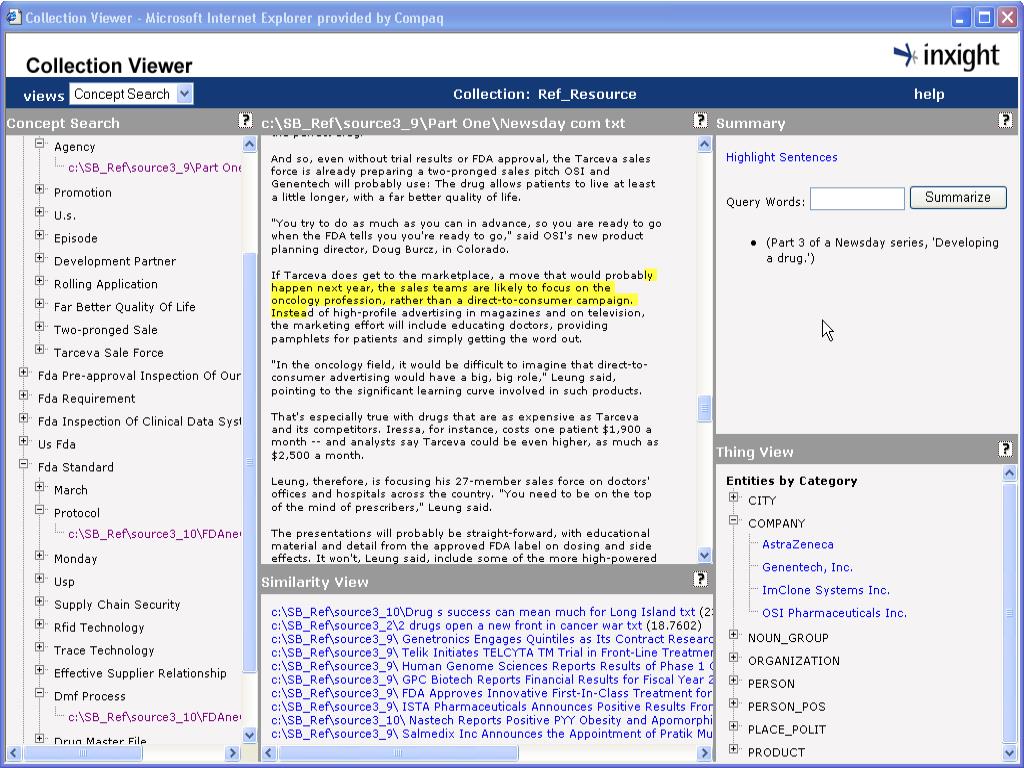The image size is (1024, 768).
Task: Open the 2 drugs open a new front document
Action: [x=456, y=626]
